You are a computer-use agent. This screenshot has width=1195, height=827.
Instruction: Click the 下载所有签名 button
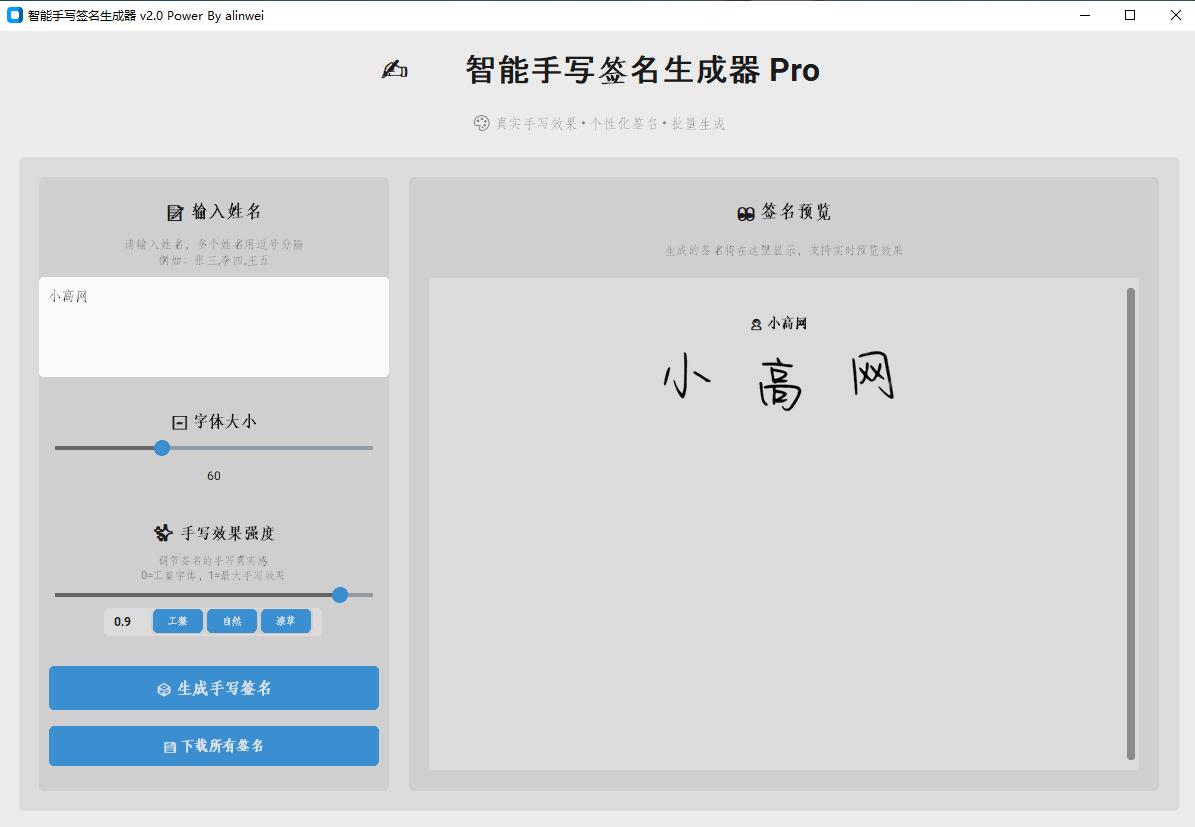(214, 746)
